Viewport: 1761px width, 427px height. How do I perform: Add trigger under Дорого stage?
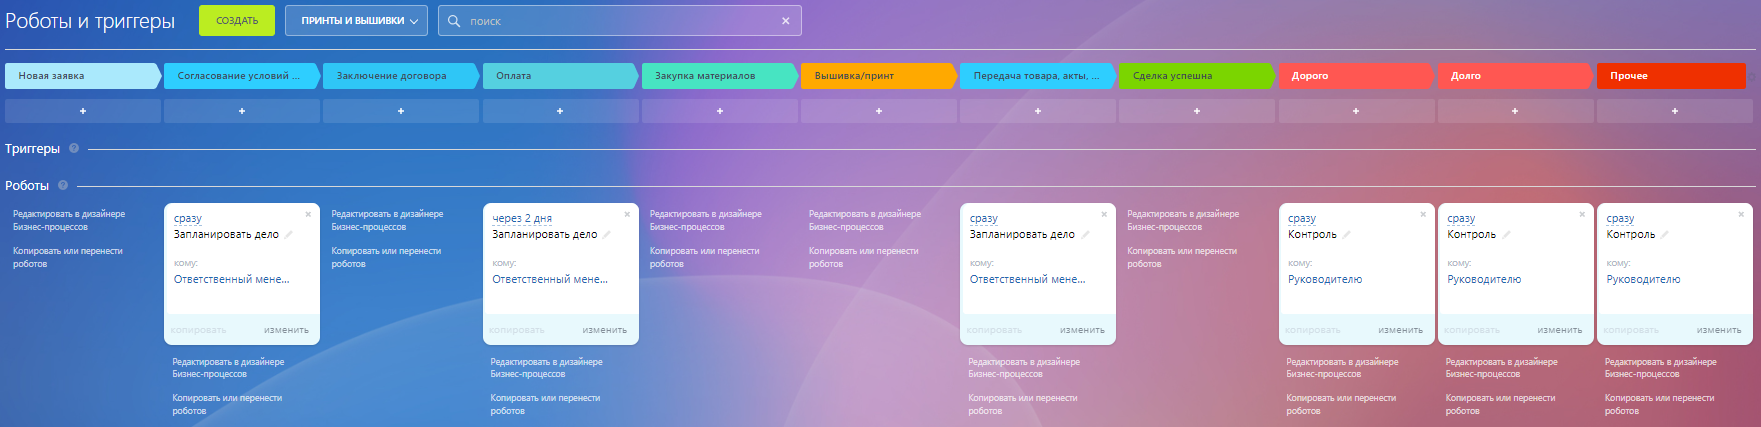click(x=1356, y=111)
